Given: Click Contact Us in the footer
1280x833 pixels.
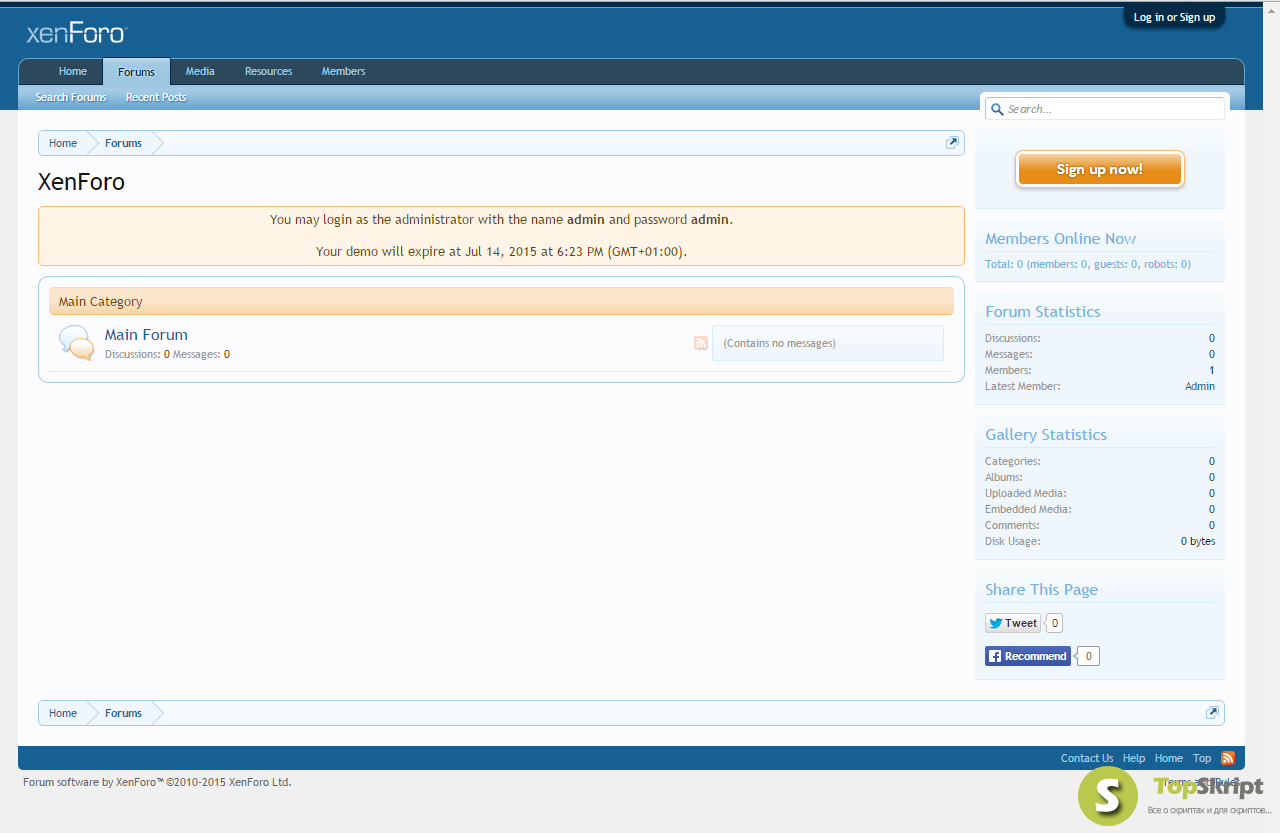Looking at the screenshot, I should (1087, 758).
